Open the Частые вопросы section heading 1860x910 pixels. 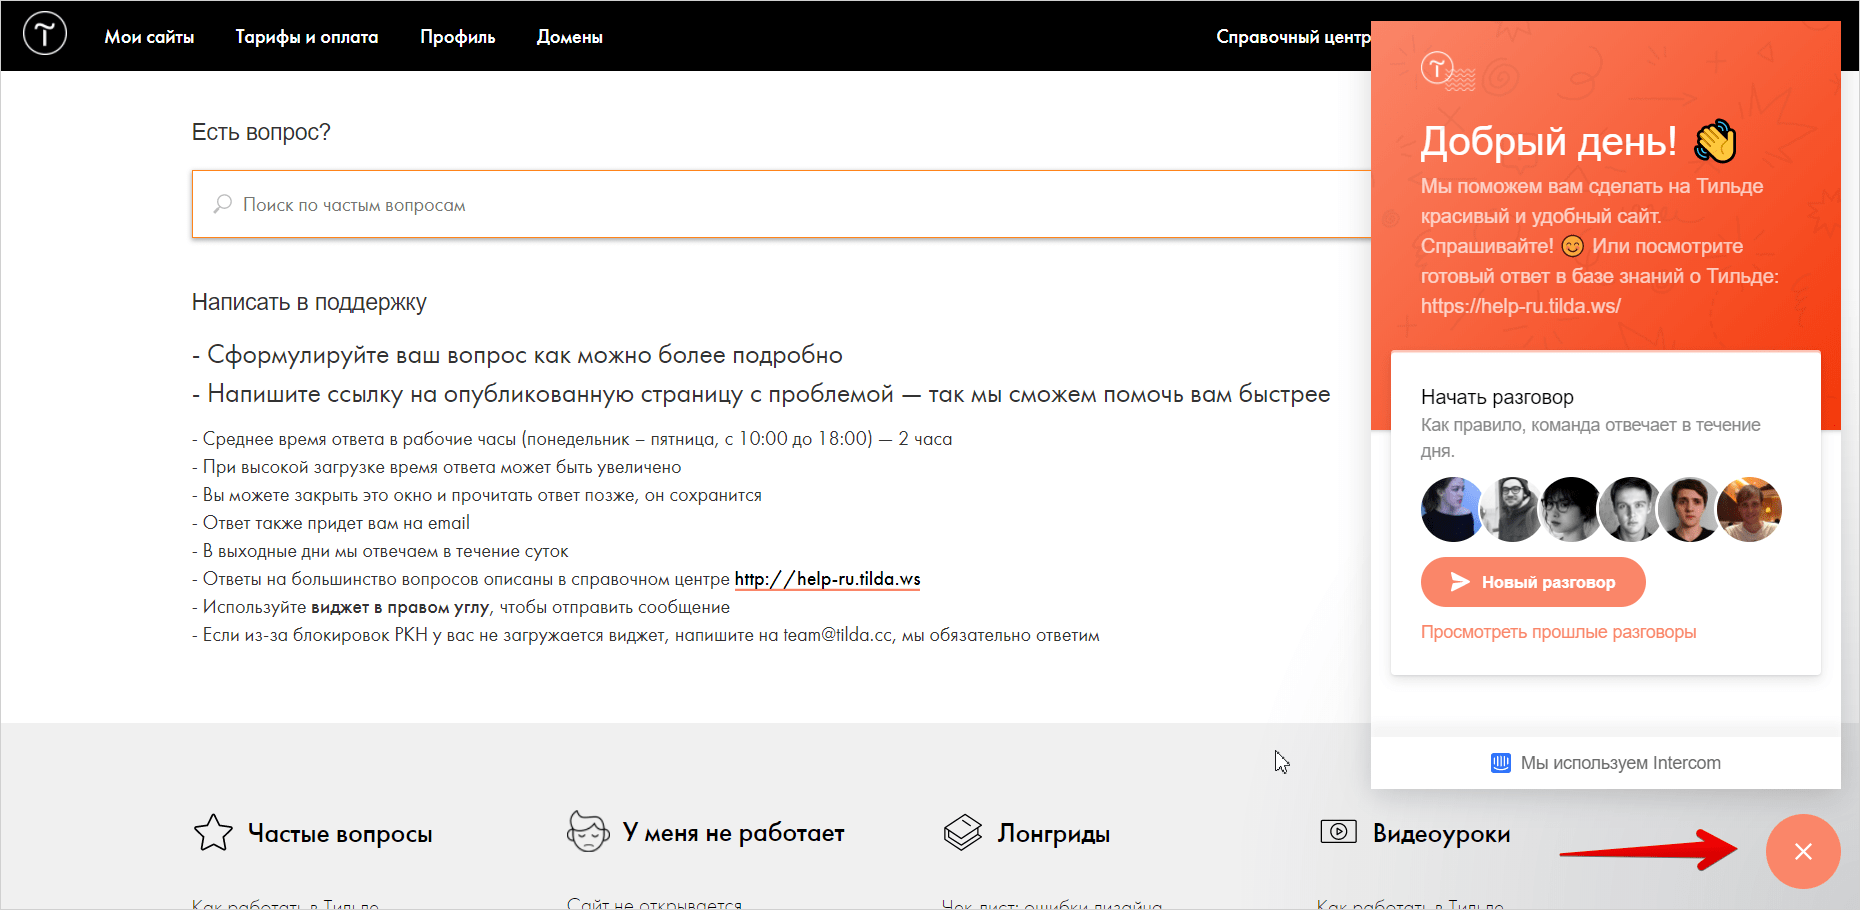(x=340, y=834)
